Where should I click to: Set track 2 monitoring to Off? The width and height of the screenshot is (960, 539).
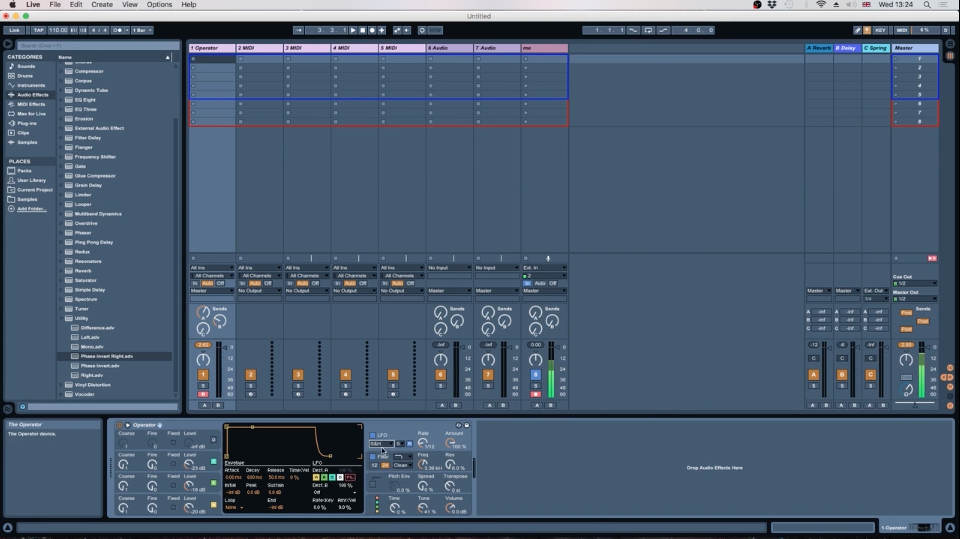pyautogui.click(x=268, y=284)
